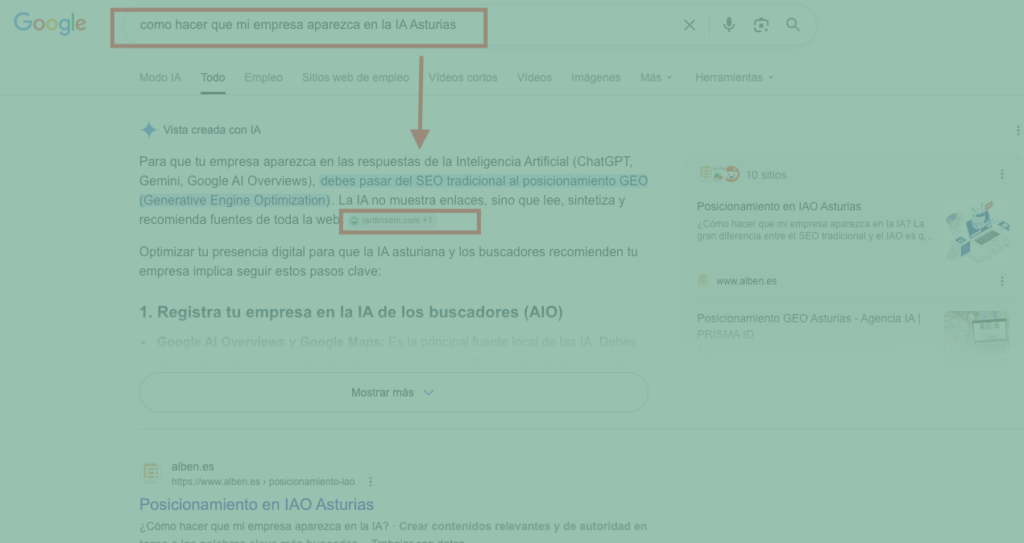Screen dimensions: 1024x543
Task: Click the favicon next to www.alben.es in sources
Action: (703, 280)
